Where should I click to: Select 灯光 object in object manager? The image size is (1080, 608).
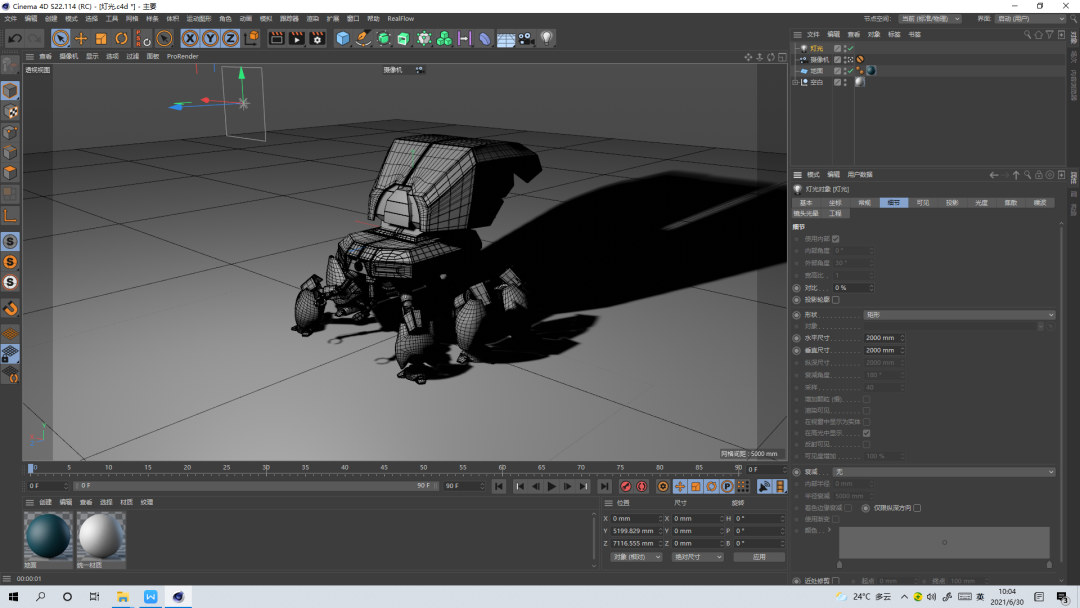pyautogui.click(x=816, y=48)
